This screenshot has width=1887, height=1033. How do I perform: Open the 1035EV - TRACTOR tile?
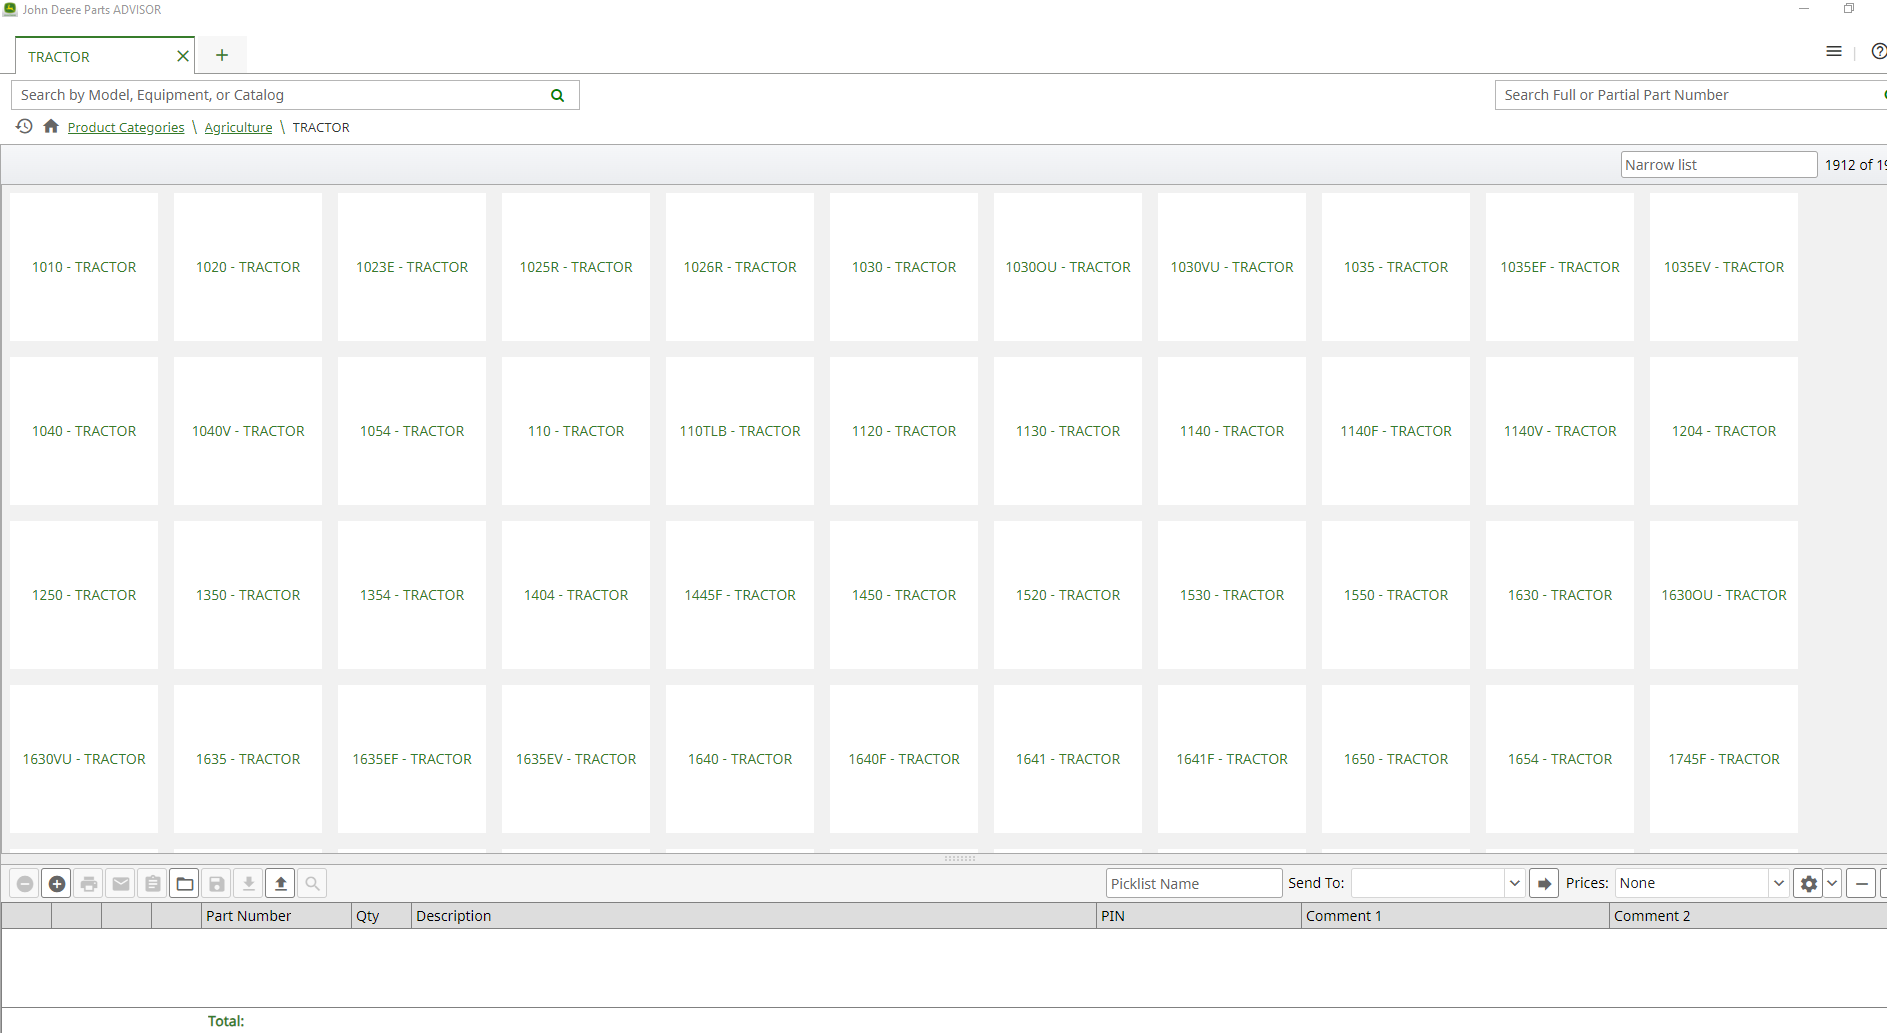tap(1724, 267)
